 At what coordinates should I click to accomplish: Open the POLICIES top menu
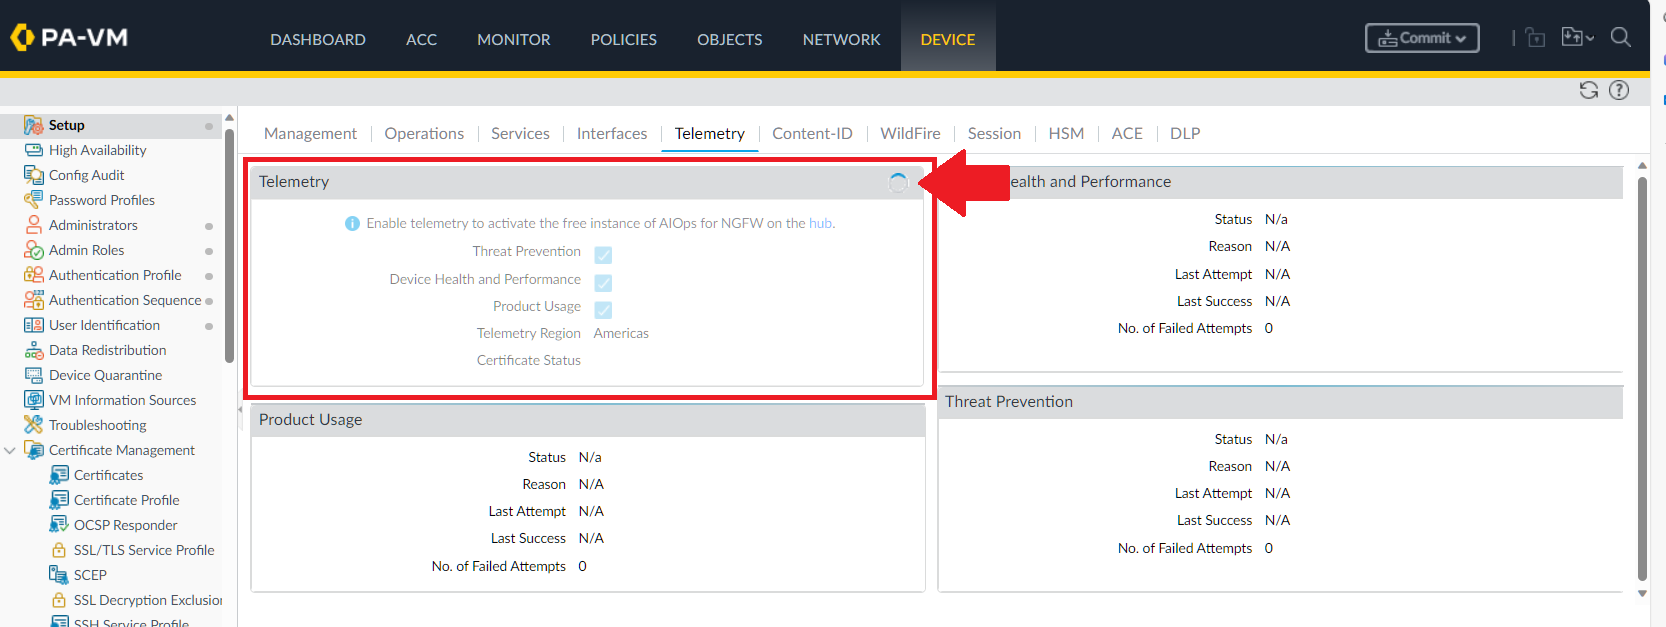[x=623, y=39]
